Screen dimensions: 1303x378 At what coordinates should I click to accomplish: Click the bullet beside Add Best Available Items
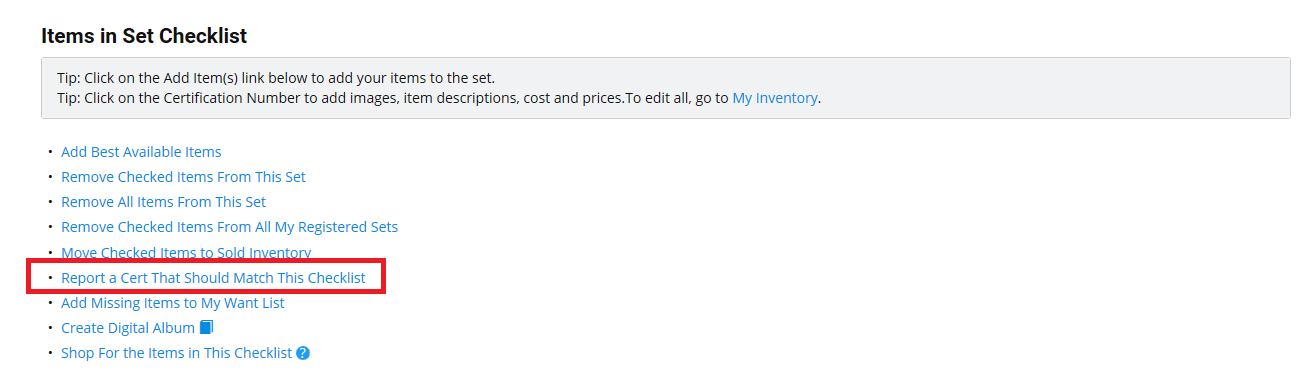50,152
